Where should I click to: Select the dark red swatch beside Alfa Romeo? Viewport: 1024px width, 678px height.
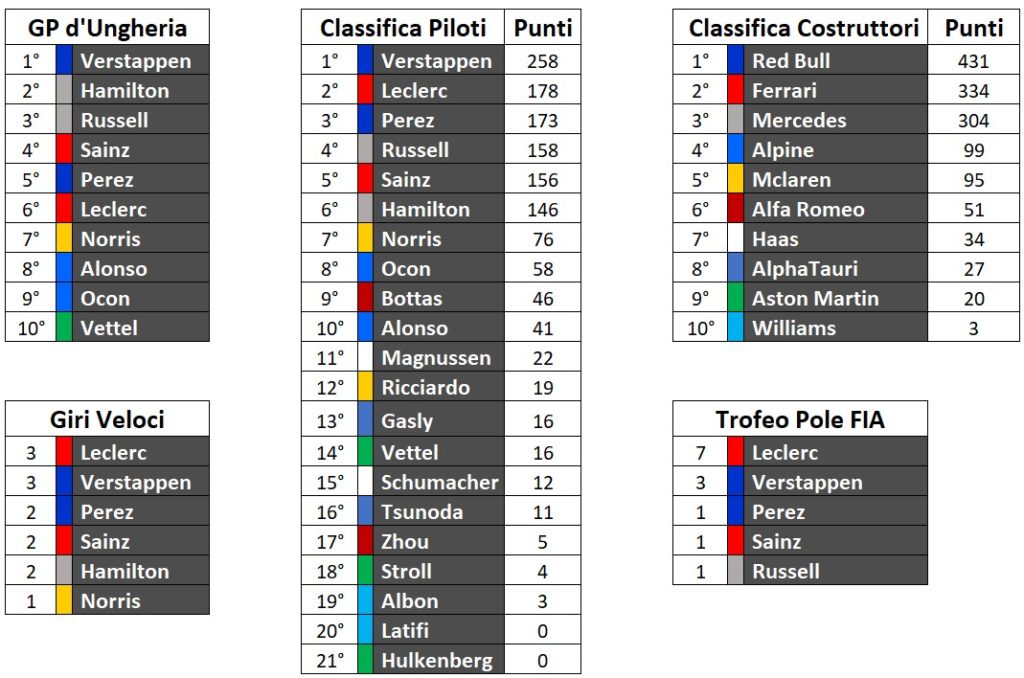735,209
